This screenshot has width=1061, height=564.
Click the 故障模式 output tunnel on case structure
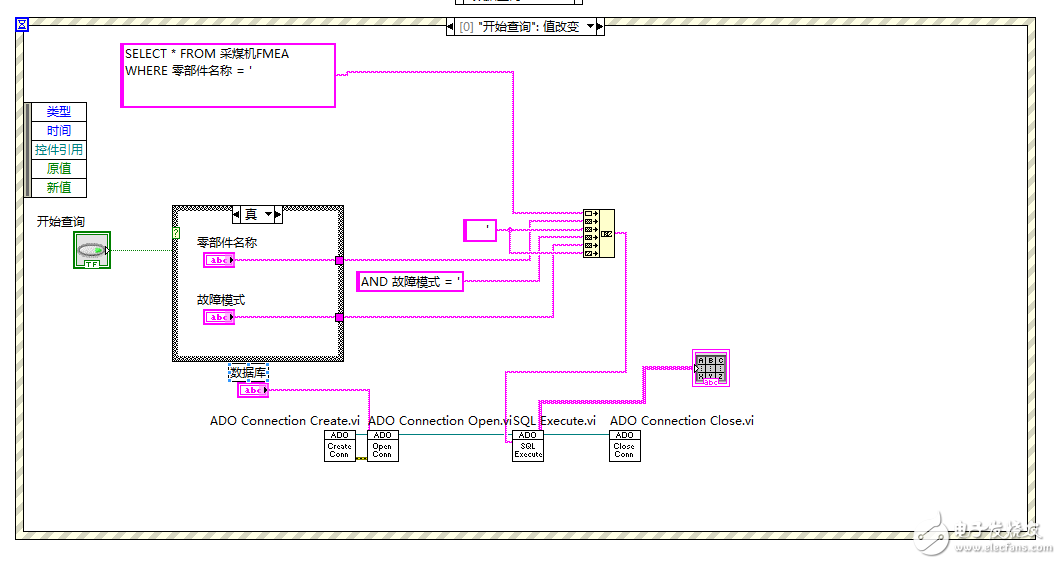click(x=339, y=317)
